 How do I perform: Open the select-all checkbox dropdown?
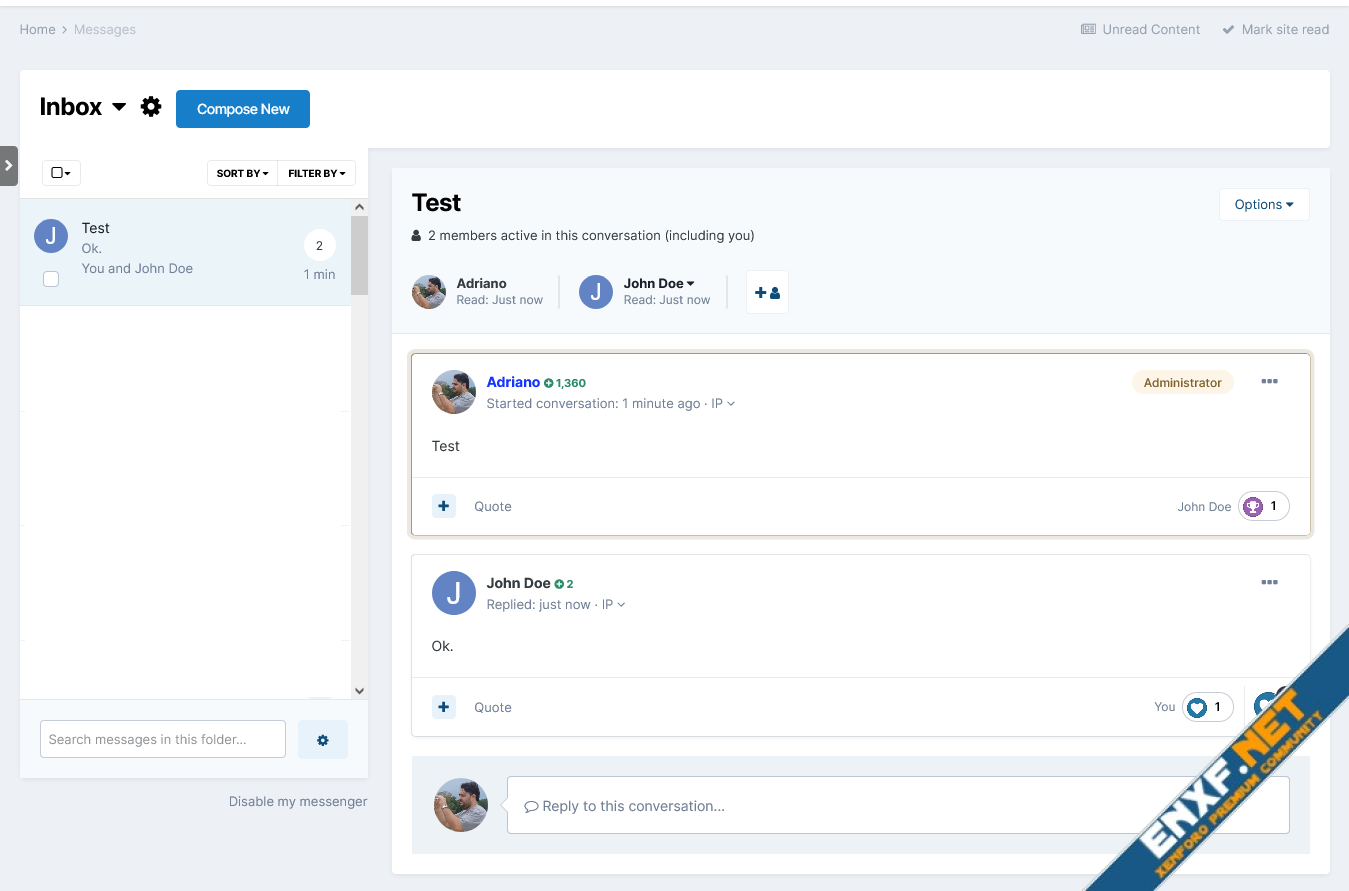[x=61, y=173]
